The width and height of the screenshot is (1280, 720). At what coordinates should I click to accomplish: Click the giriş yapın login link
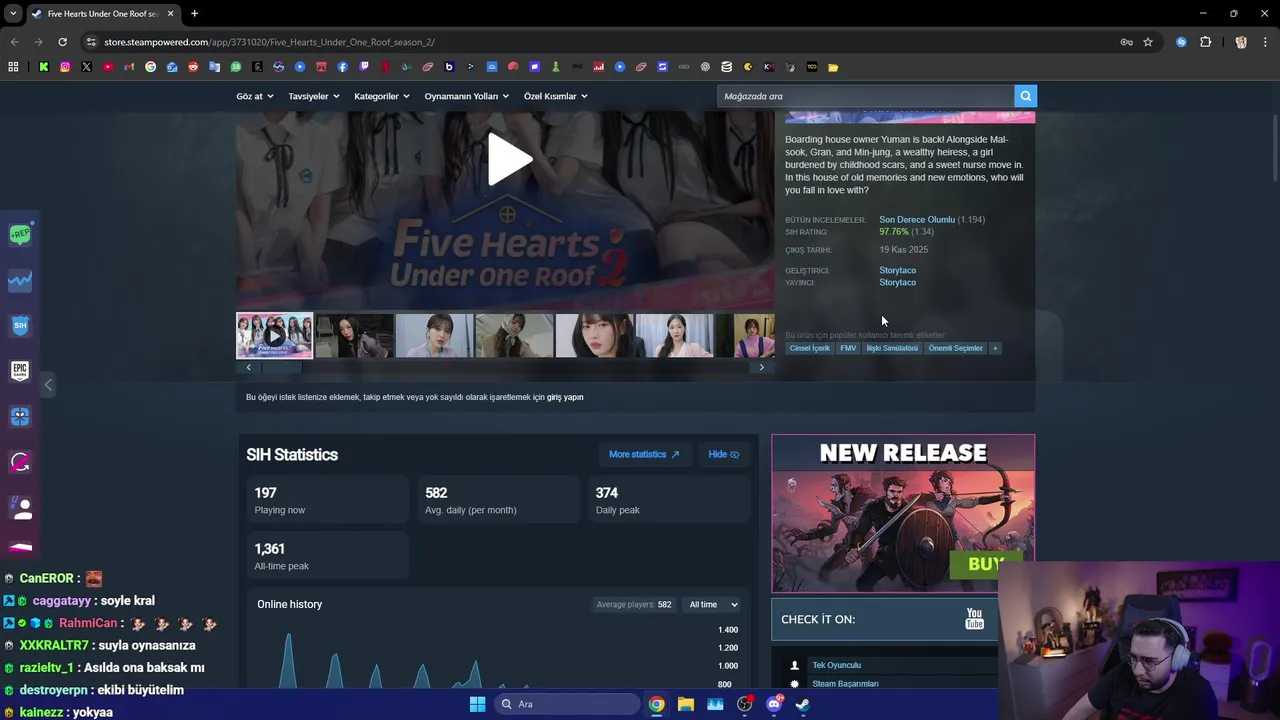[x=565, y=397]
